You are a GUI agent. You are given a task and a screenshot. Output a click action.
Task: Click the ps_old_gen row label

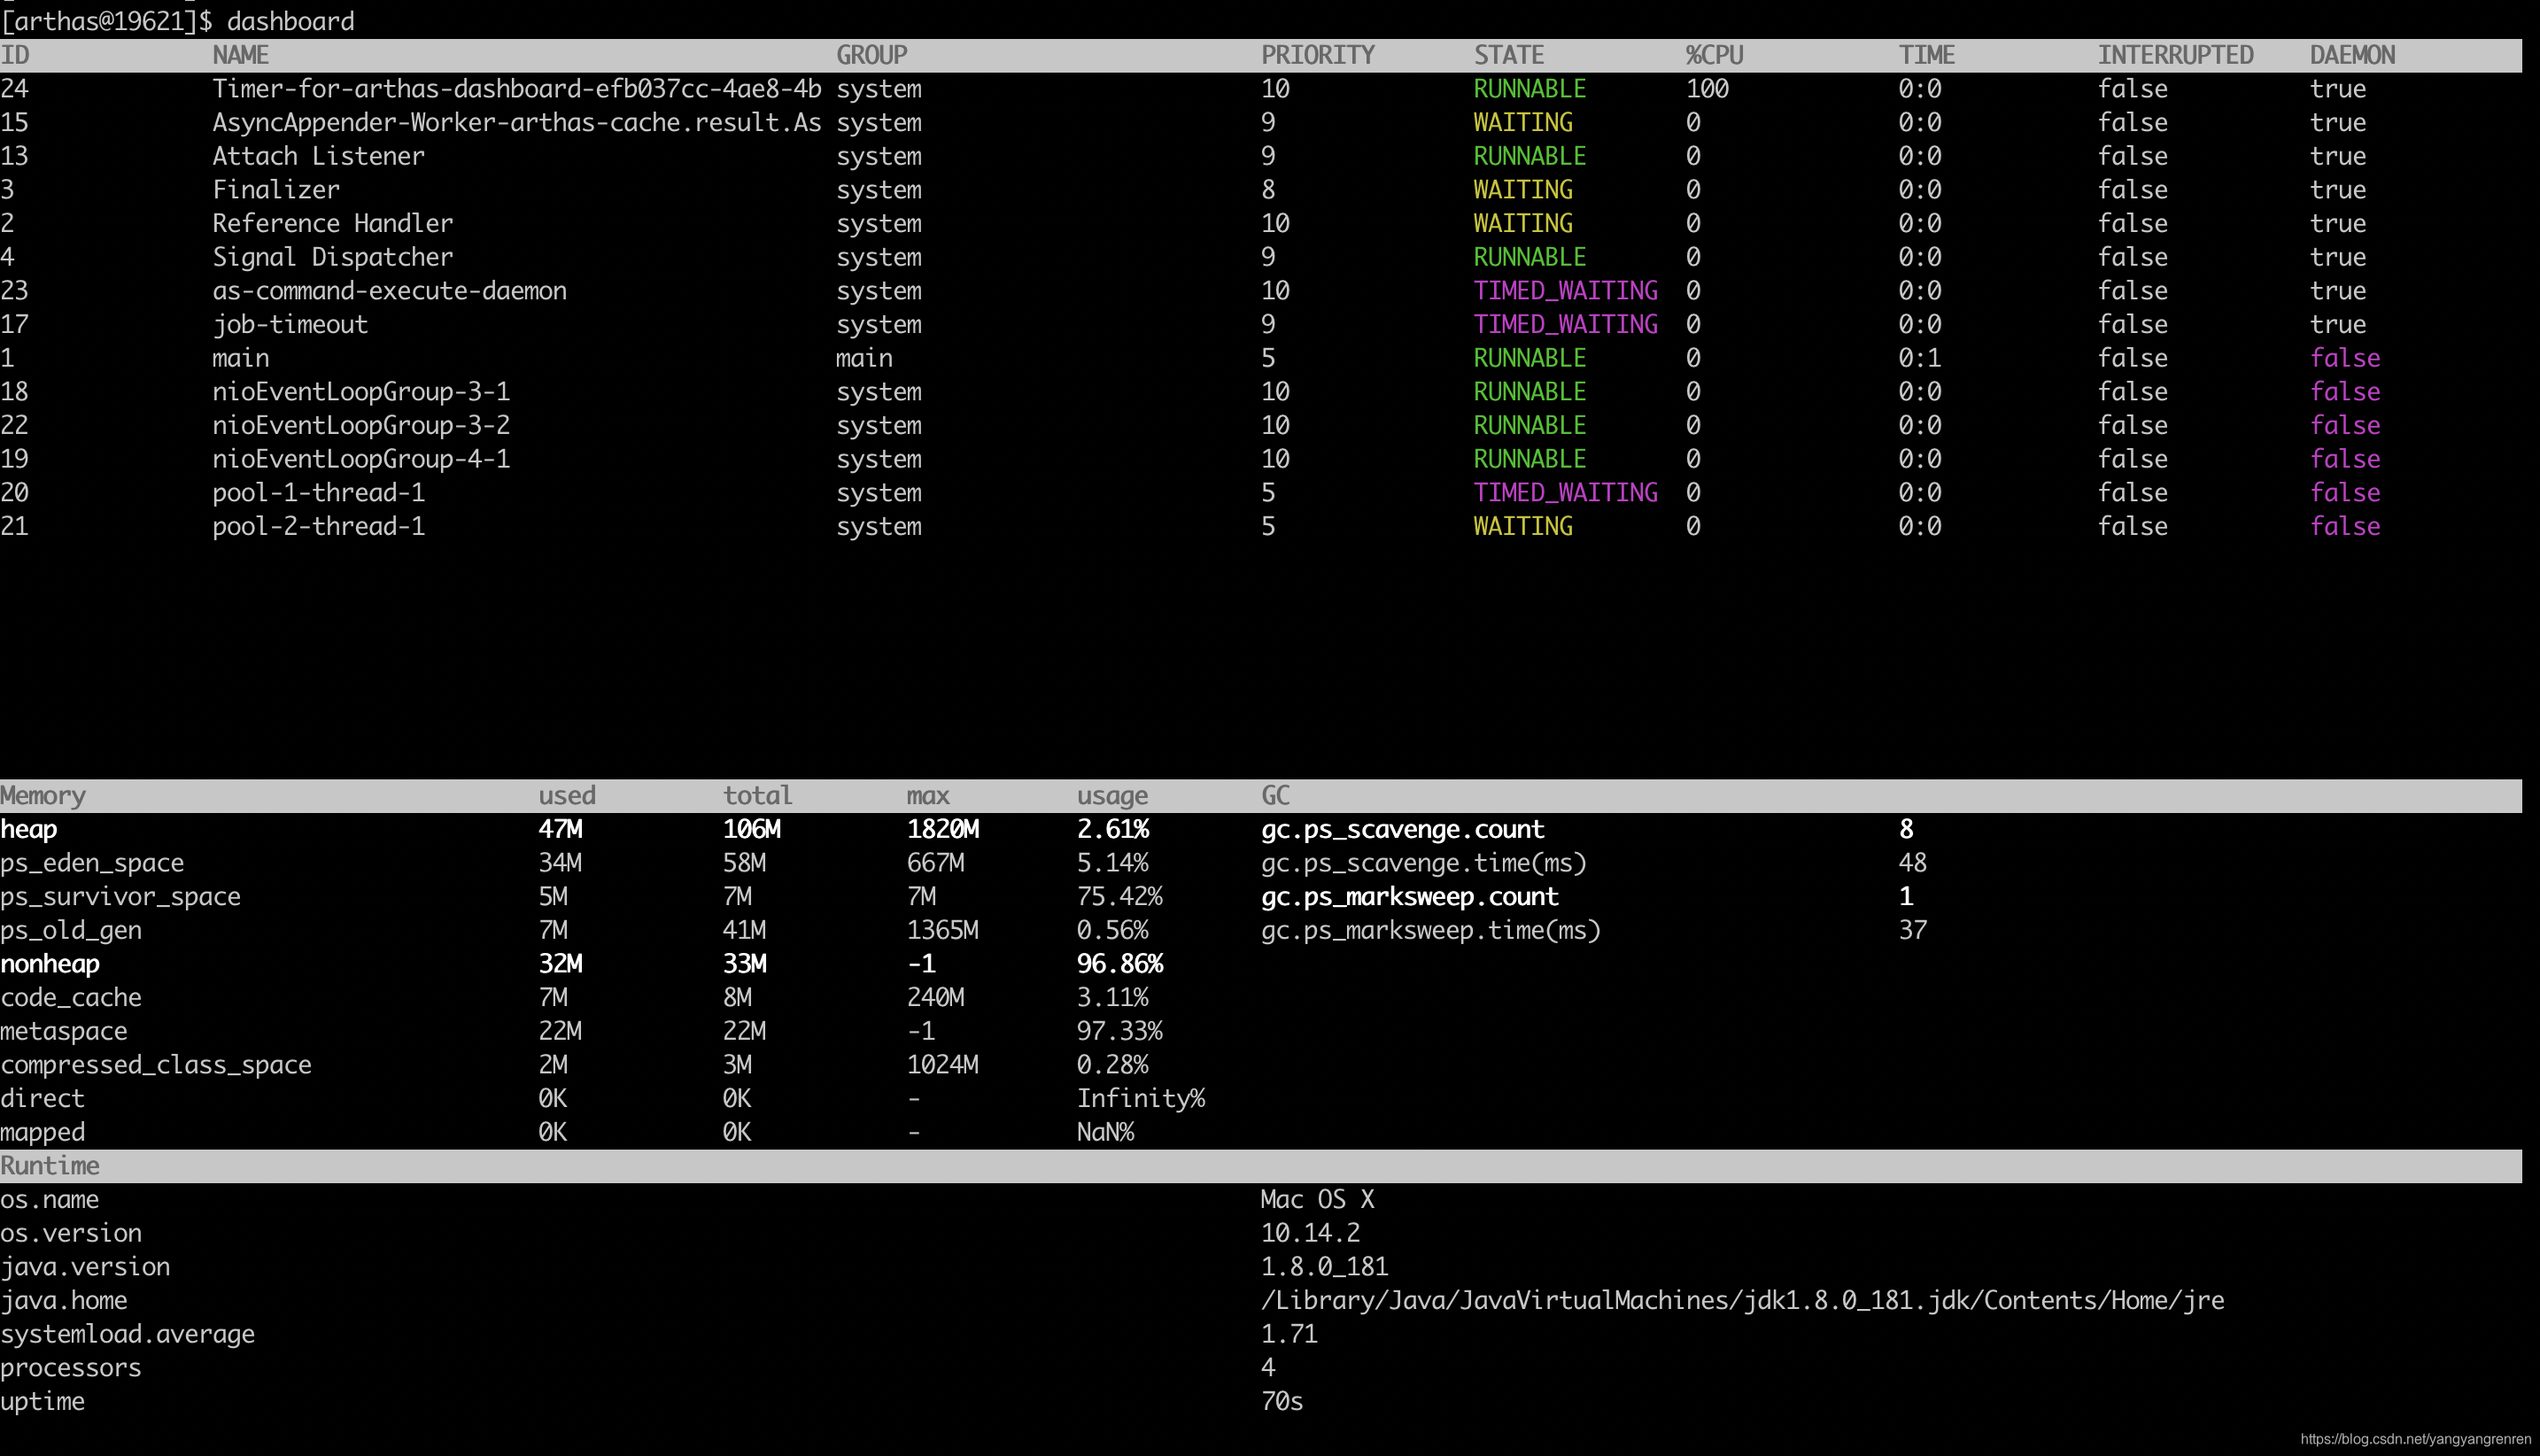pos(71,930)
